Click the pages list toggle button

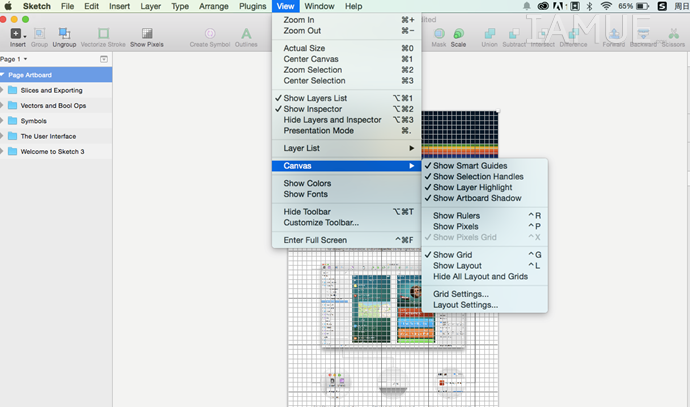[x=104, y=59]
